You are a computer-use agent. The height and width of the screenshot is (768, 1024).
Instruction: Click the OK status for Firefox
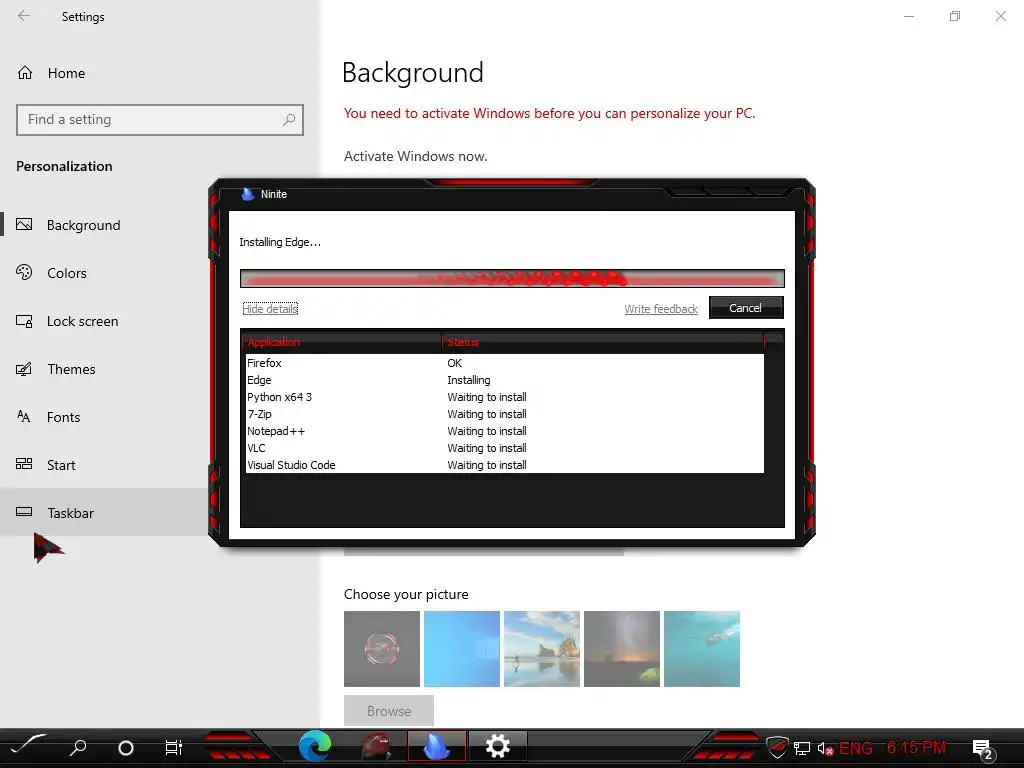(x=455, y=363)
